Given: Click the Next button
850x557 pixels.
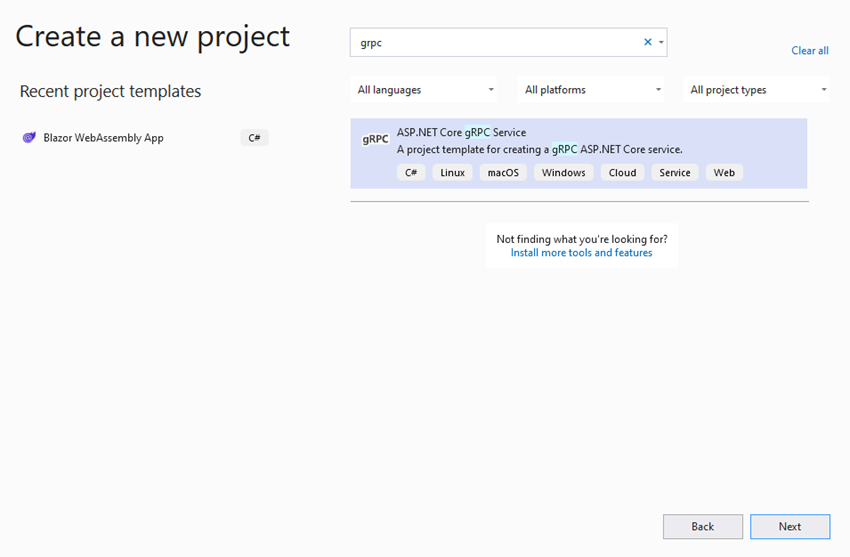Looking at the screenshot, I should click(x=790, y=527).
